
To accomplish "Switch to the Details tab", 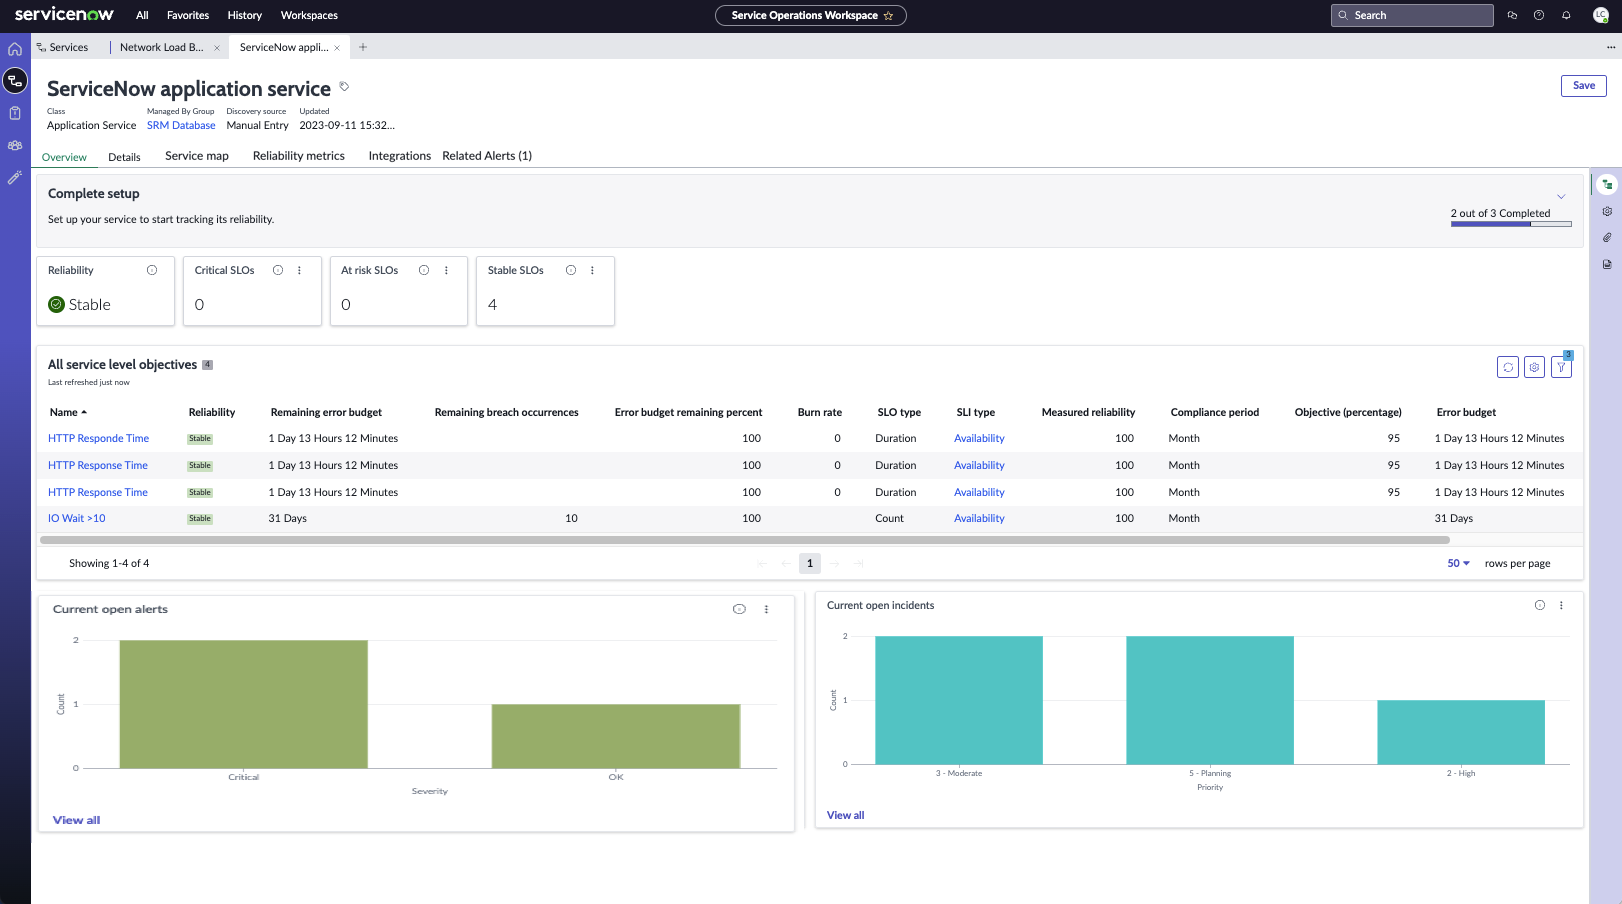I will pos(124,157).
